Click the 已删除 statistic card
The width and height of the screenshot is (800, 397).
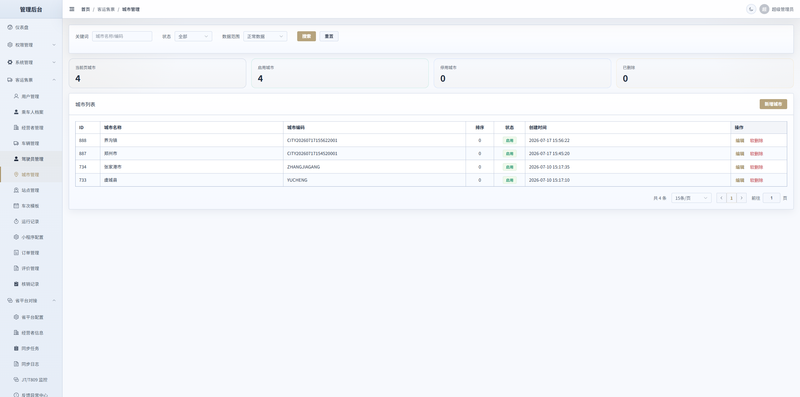tap(705, 73)
